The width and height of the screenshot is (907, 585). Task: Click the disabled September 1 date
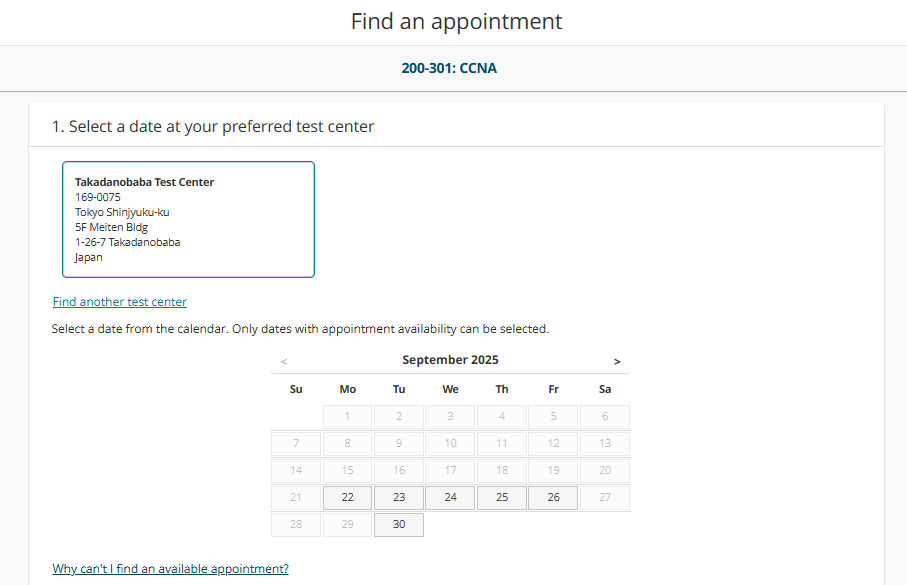[347, 416]
